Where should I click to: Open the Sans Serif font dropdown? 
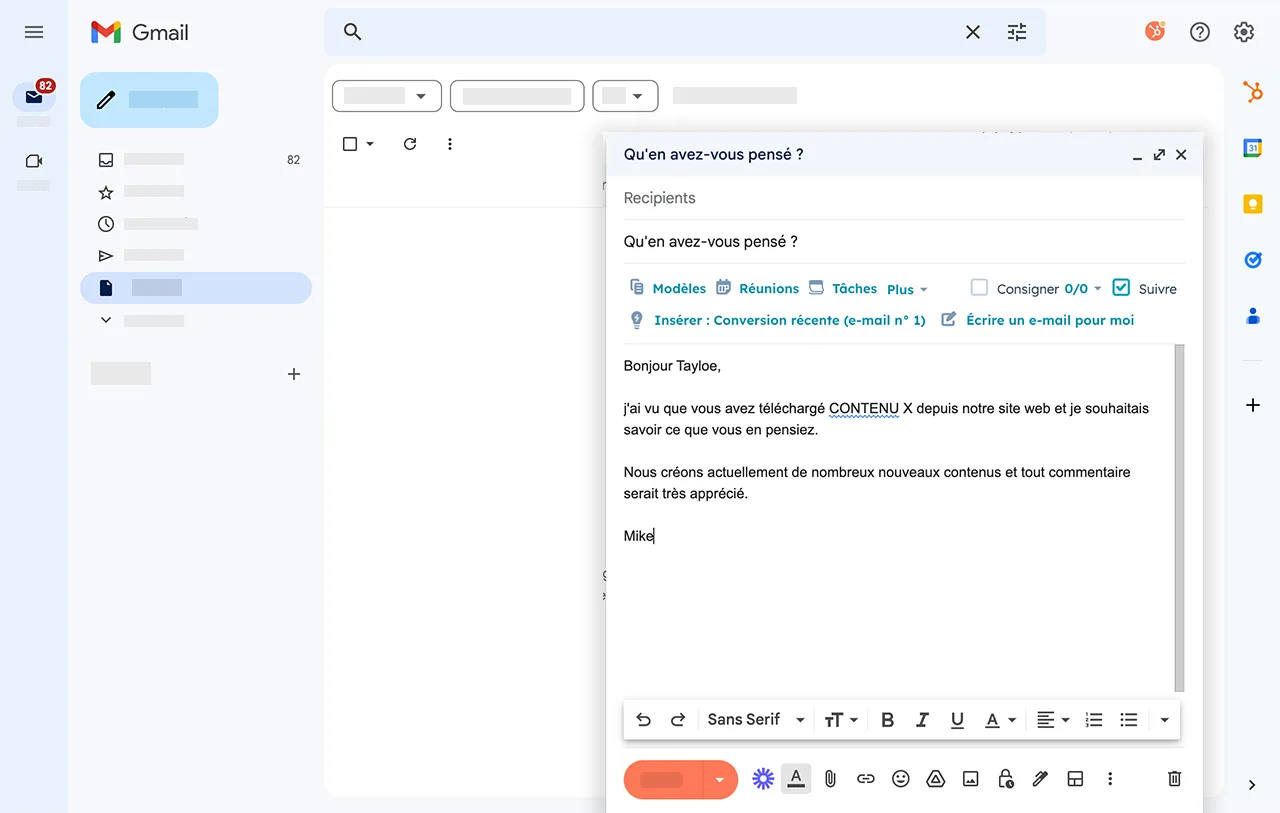tap(756, 720)
